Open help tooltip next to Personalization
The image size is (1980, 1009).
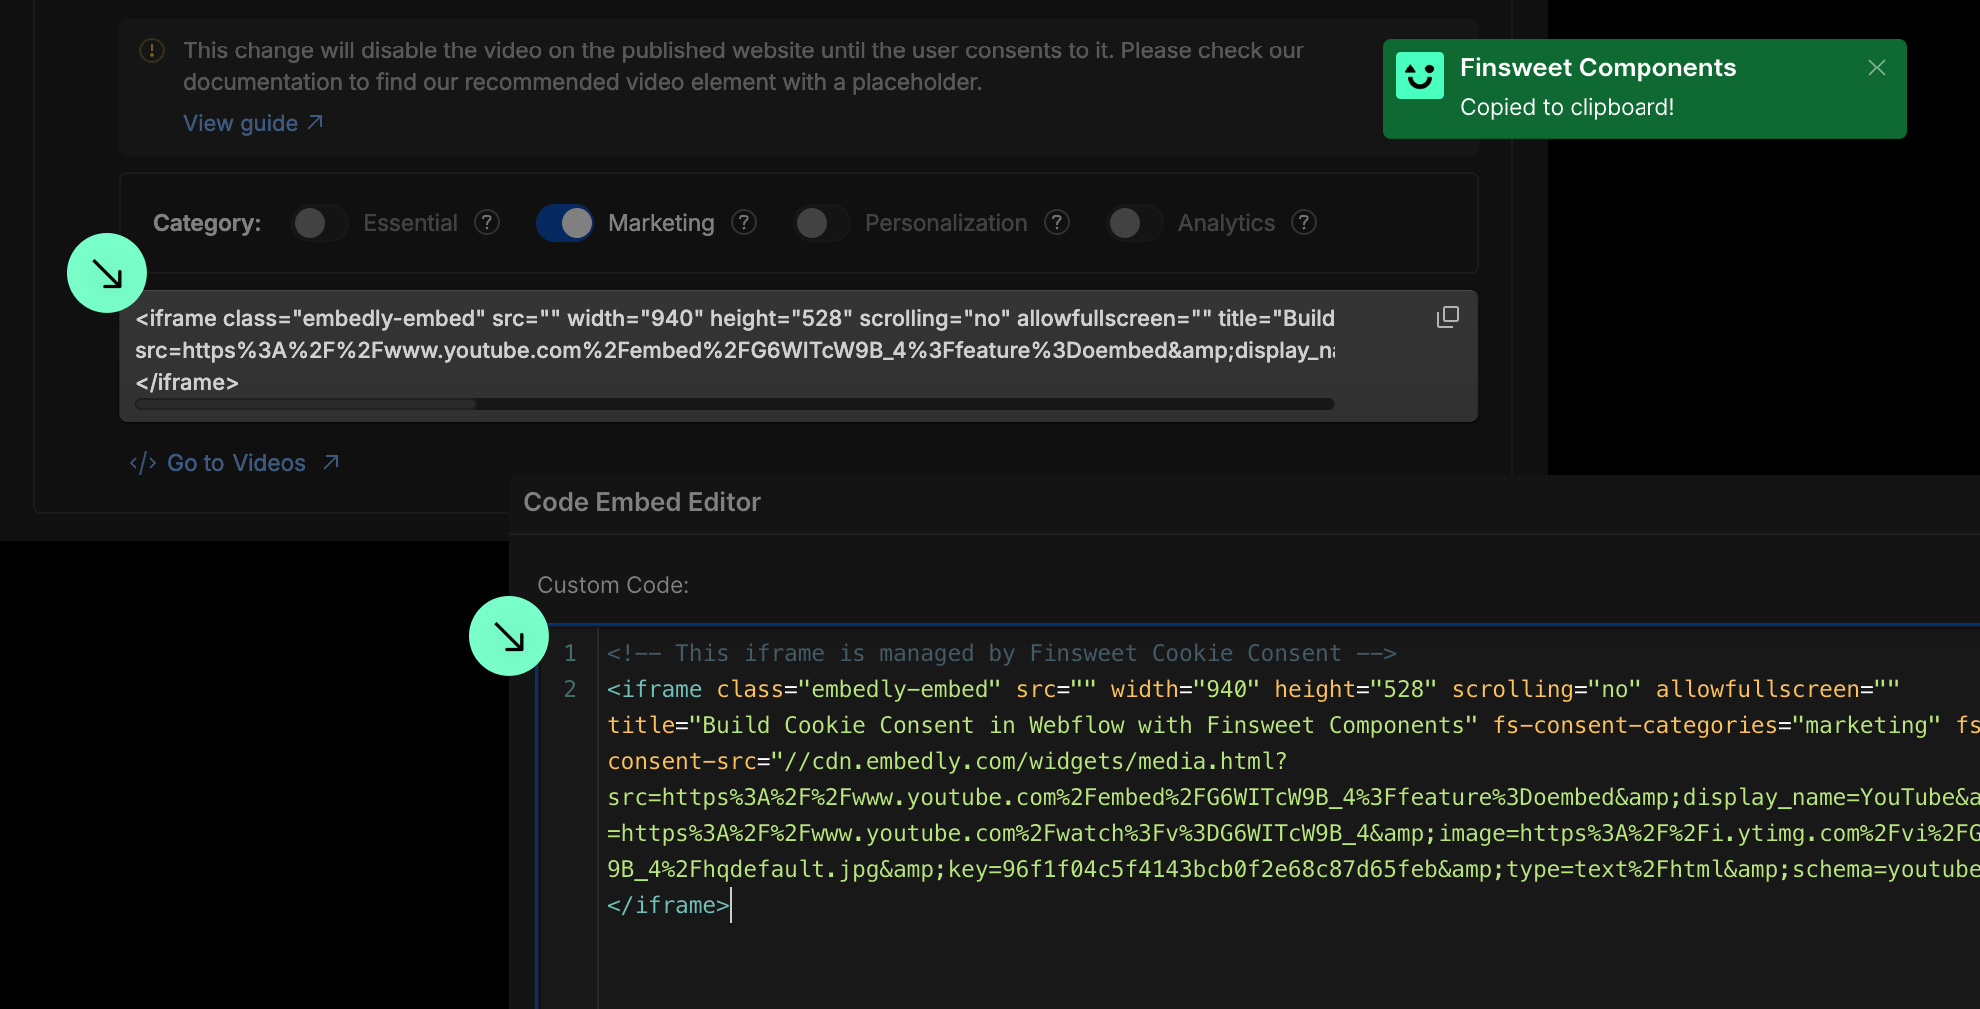(x=1057, y=222)
